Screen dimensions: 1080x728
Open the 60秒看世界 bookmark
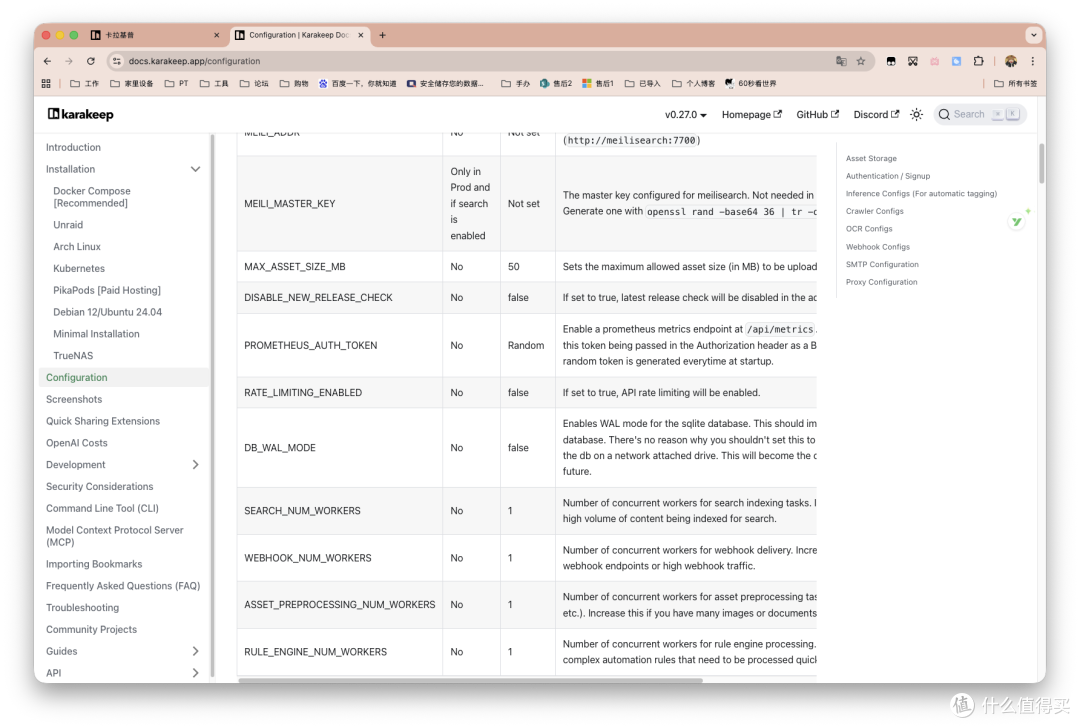(751, 83)
